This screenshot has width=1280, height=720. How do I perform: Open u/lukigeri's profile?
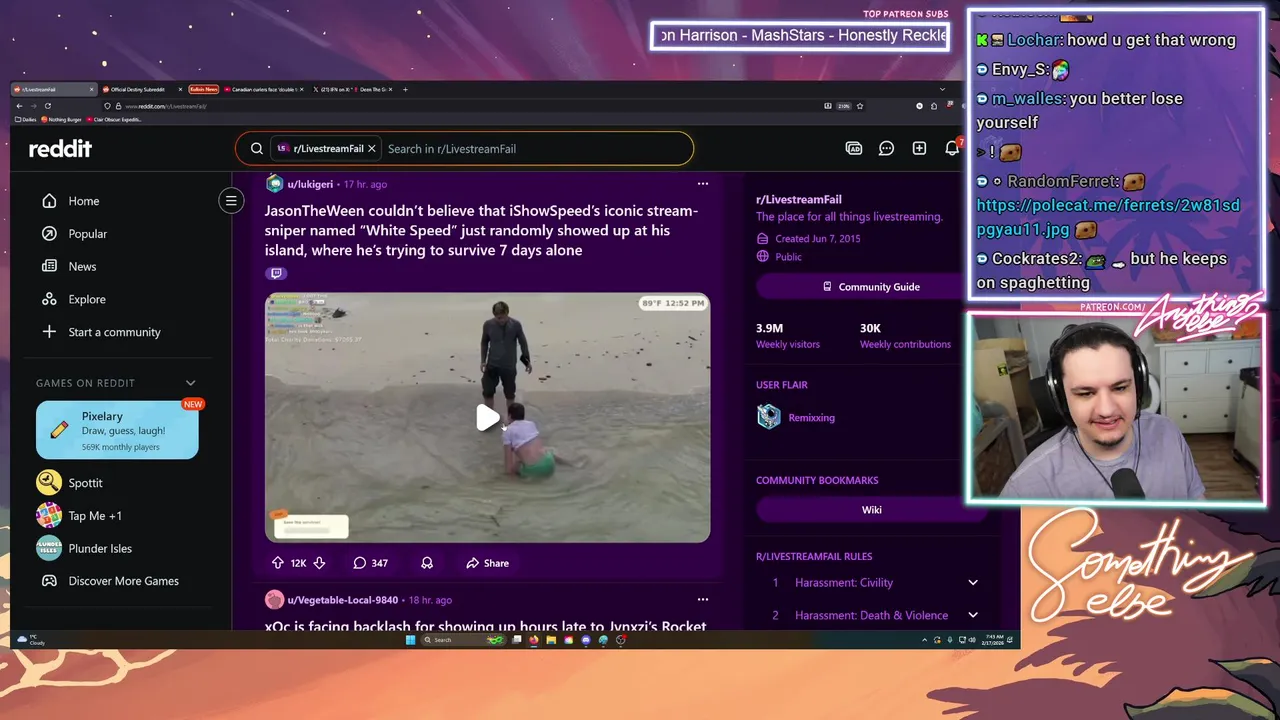pyautogui.click(x=310, y=184)
